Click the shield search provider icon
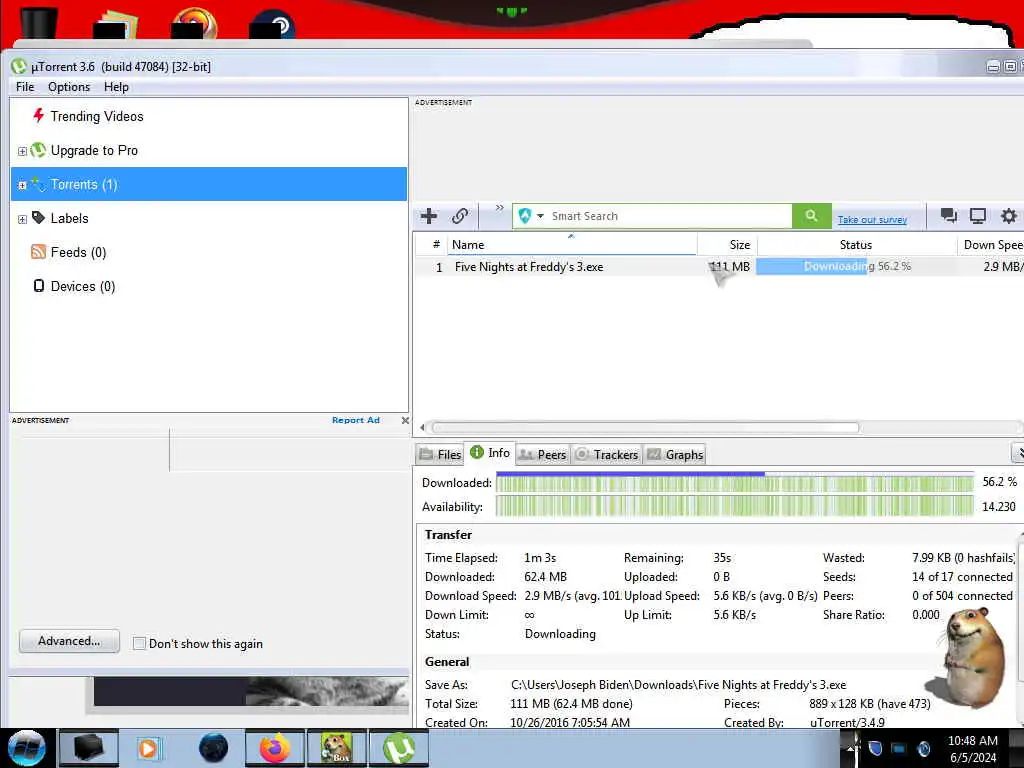Viewport: 1024px width, 768px height. pos(525,216)
